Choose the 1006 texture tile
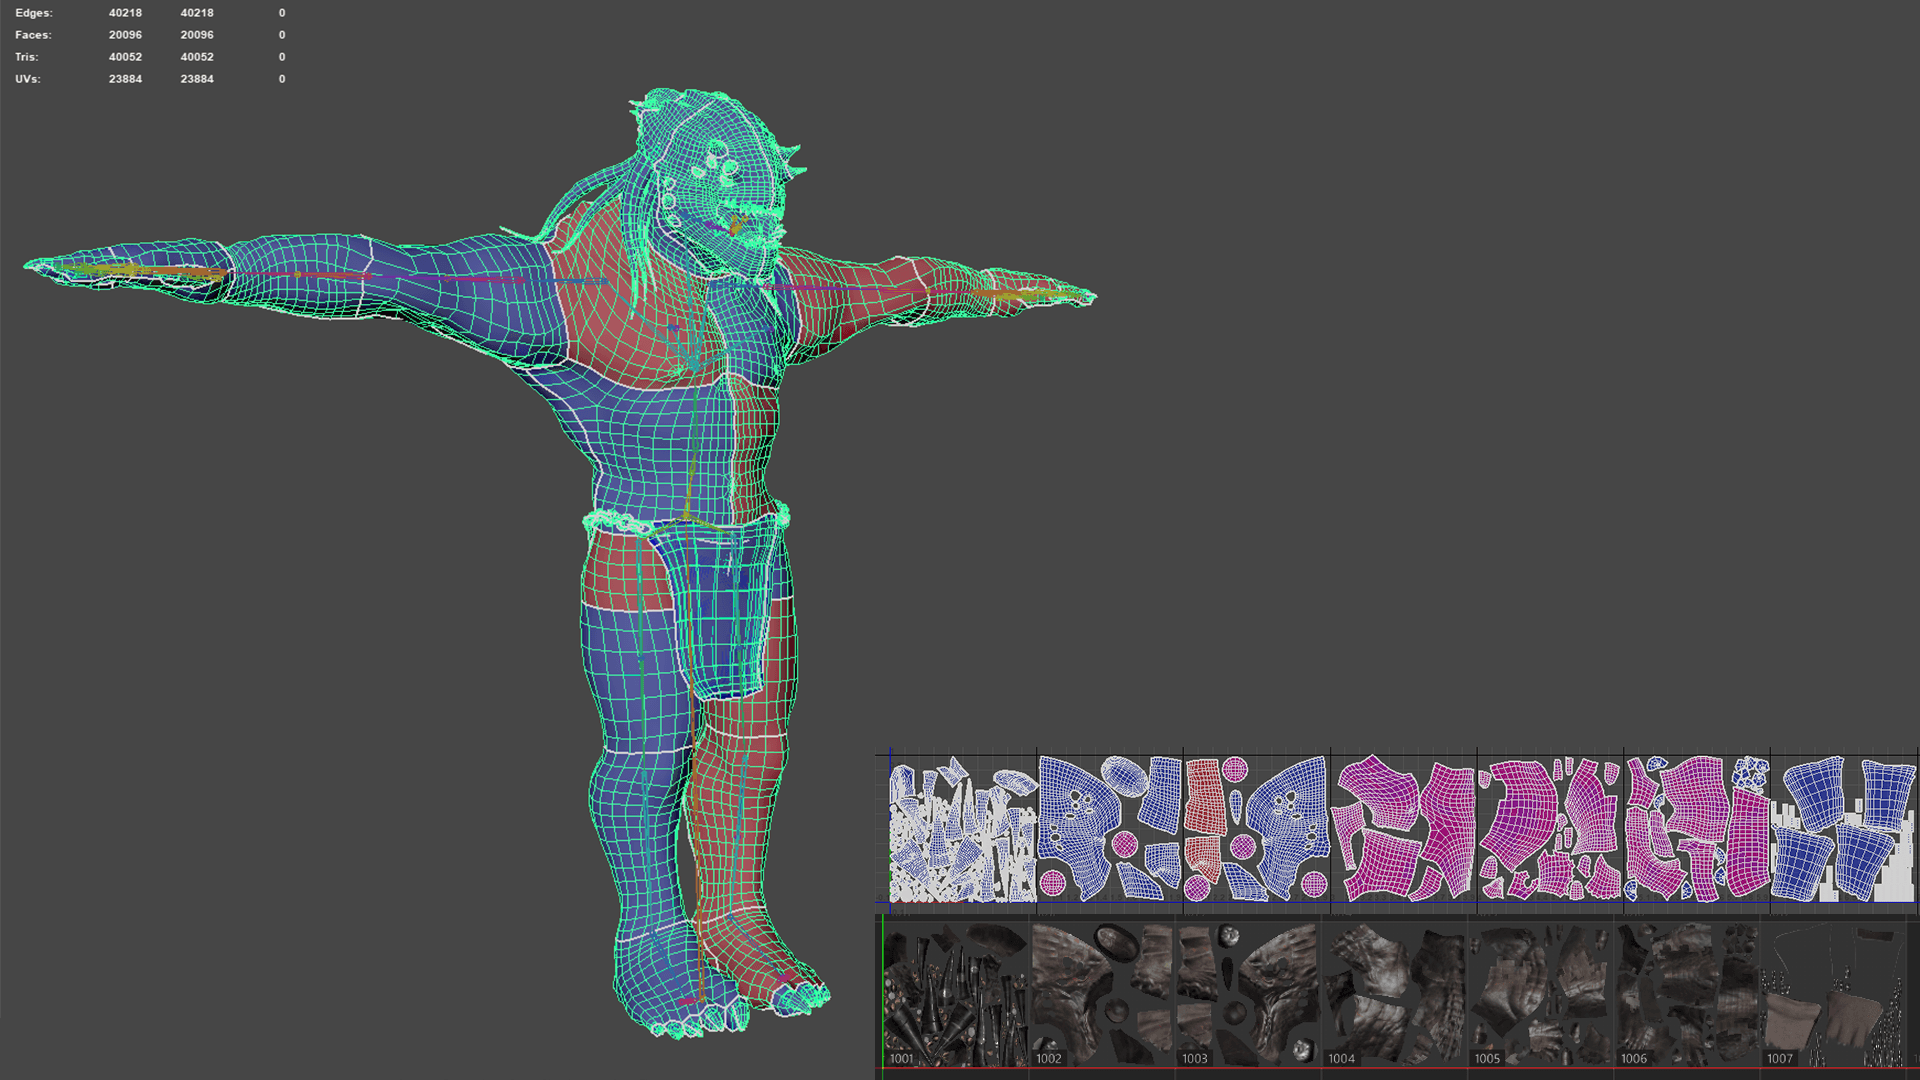 [x=1686, y=994]
